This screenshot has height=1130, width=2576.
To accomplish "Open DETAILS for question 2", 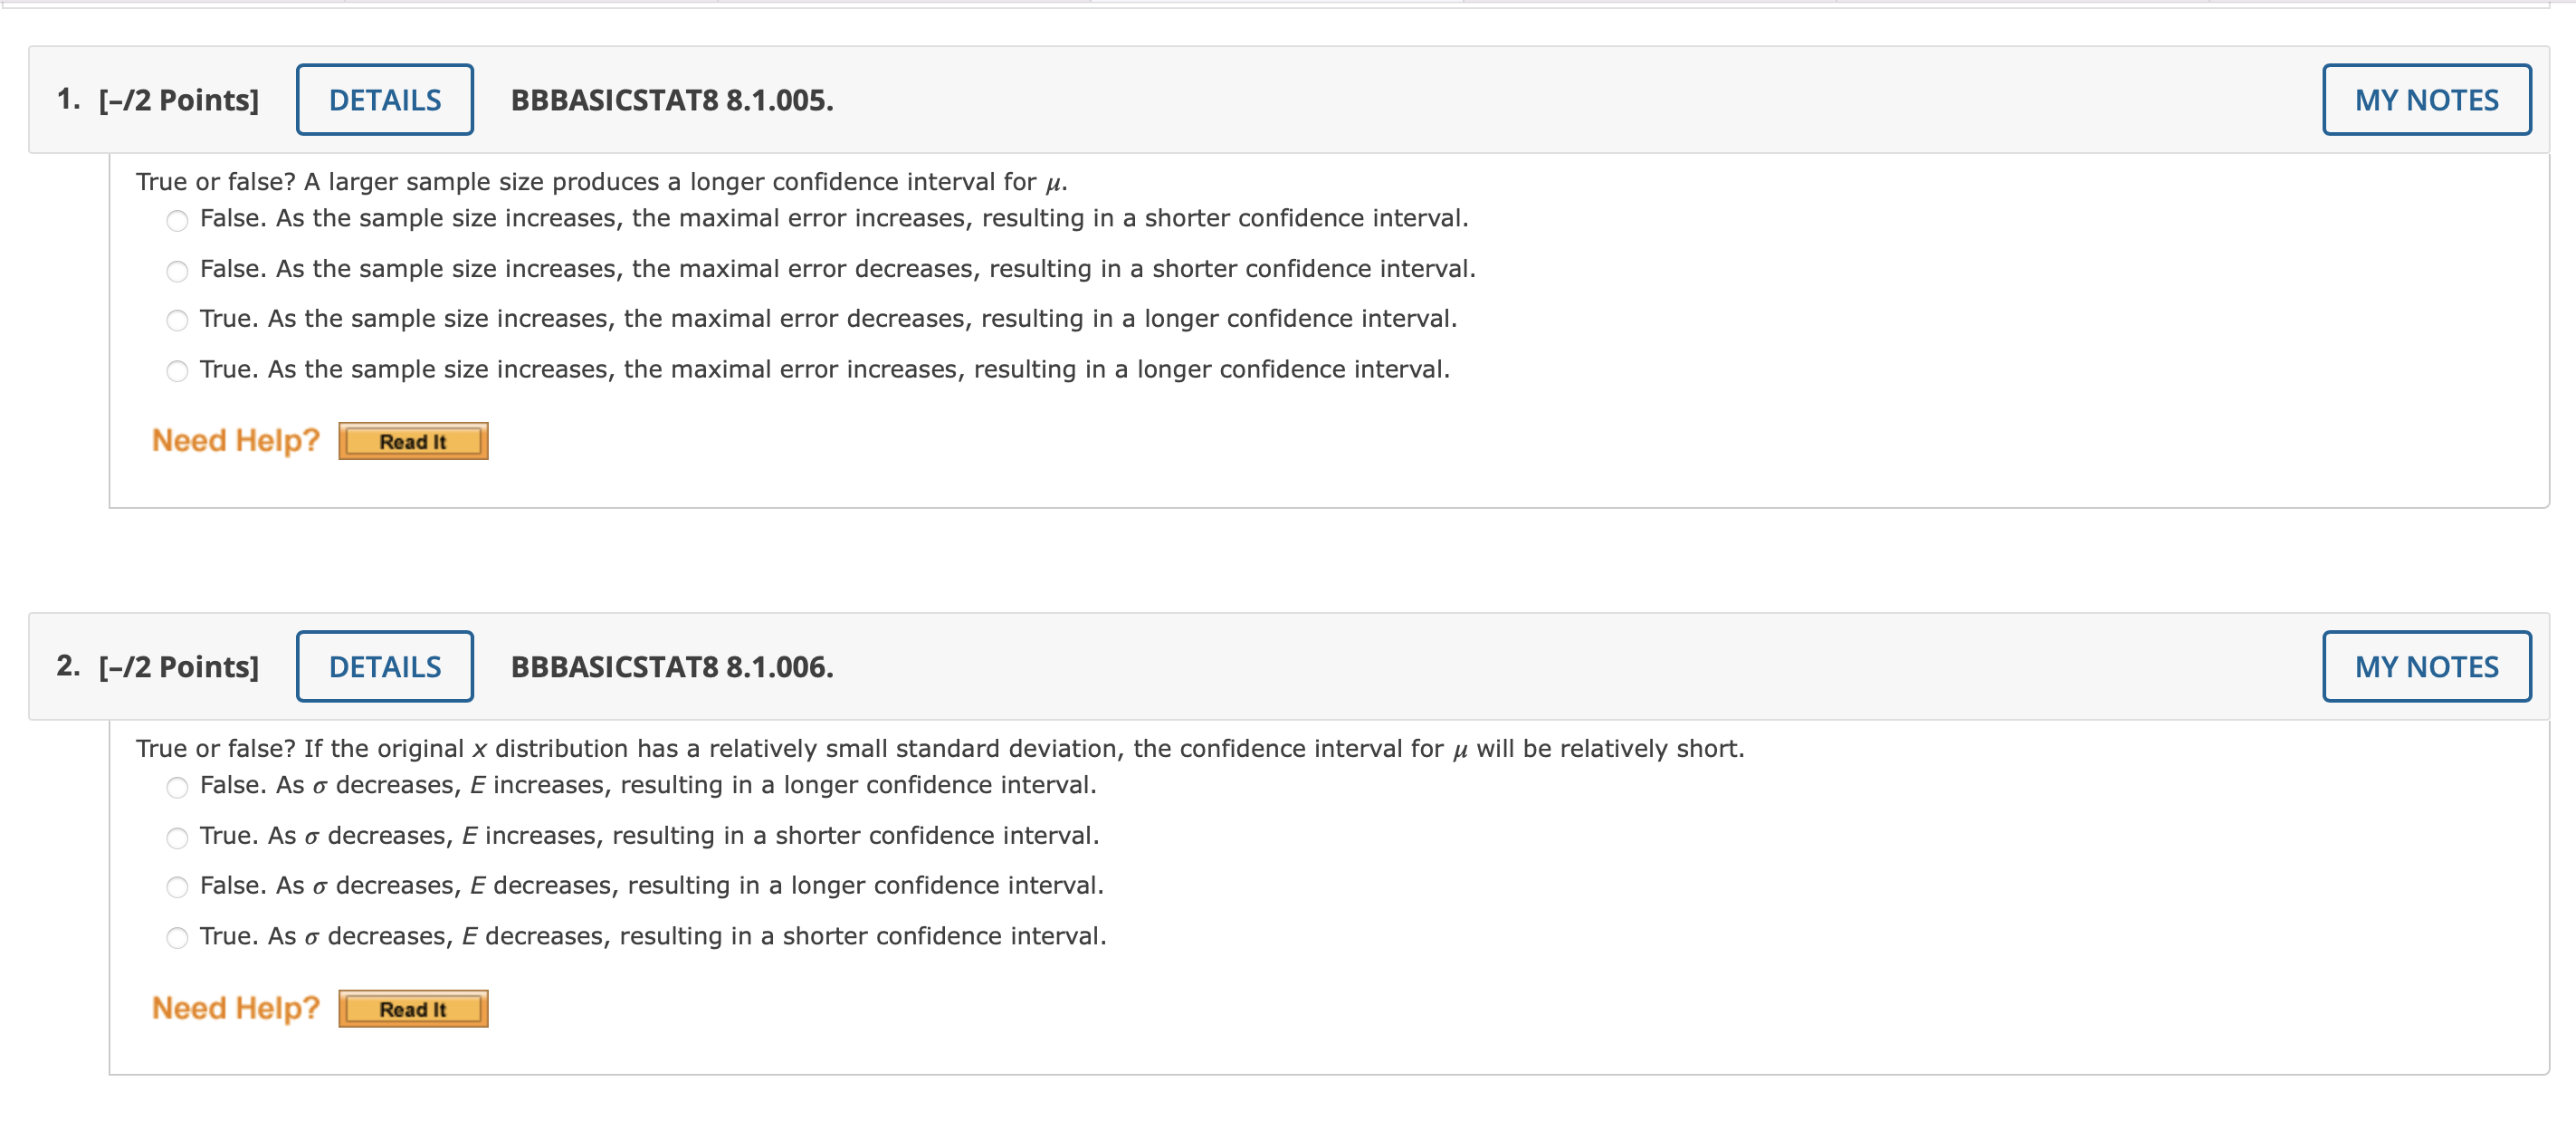I will (x=384, y=666).
